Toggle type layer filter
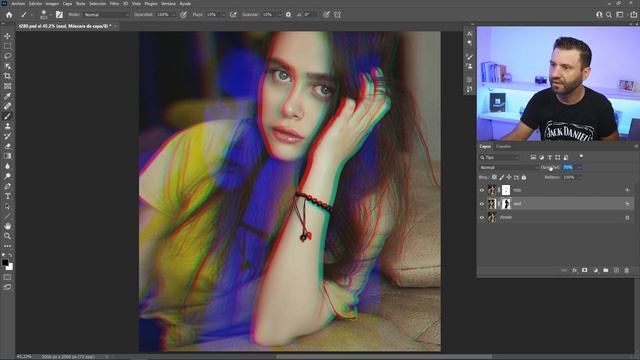Image resolution: width=640 pixels, height=360 pixels. [x=549, y=157]
